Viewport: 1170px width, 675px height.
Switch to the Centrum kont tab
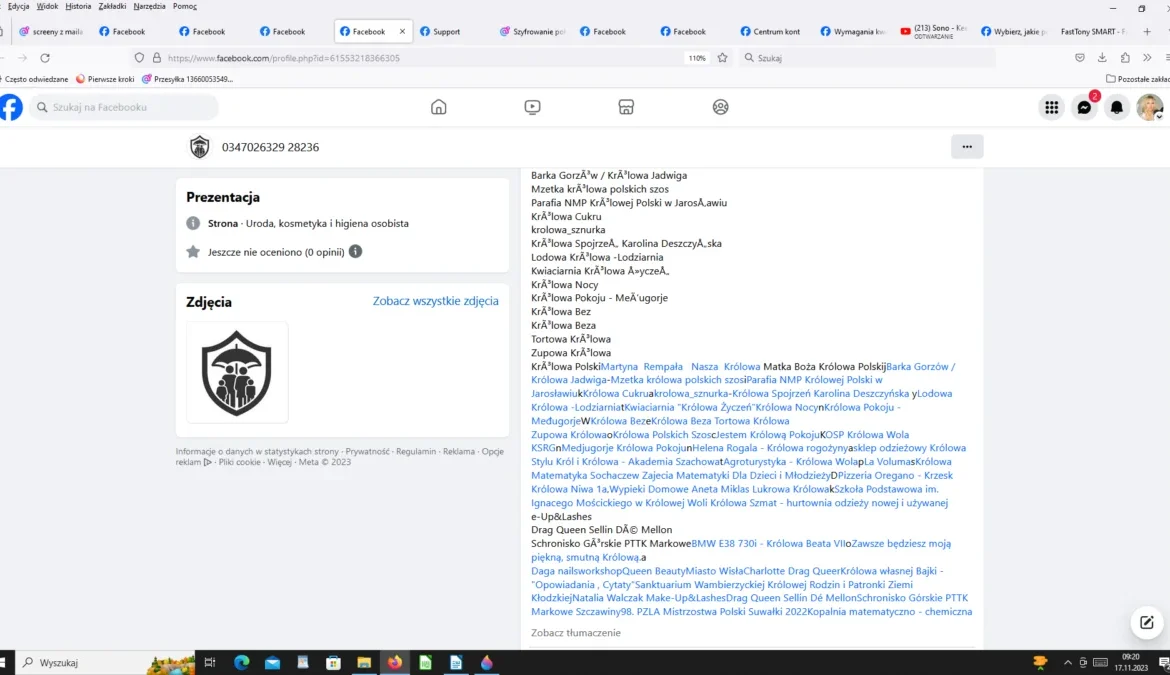776,31
